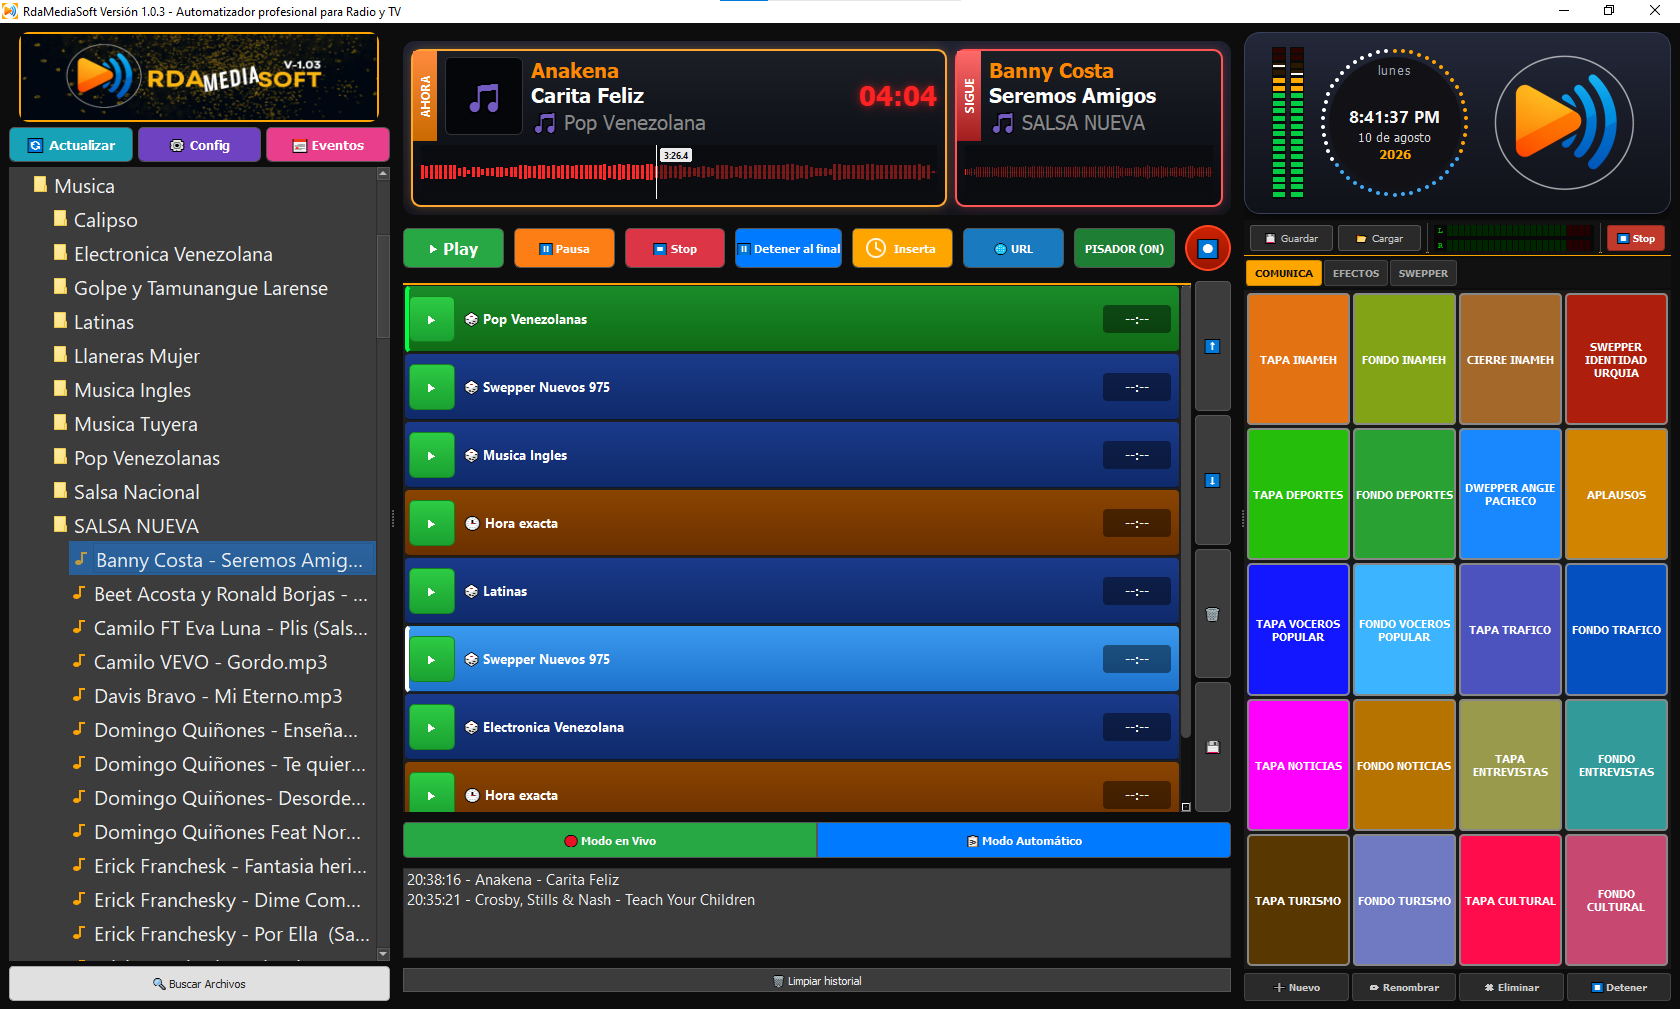Viewport: 1680px width, 1009px height.
Task: Select history entry Crosby, Stills & Nash
Action: tap(581, 900)
